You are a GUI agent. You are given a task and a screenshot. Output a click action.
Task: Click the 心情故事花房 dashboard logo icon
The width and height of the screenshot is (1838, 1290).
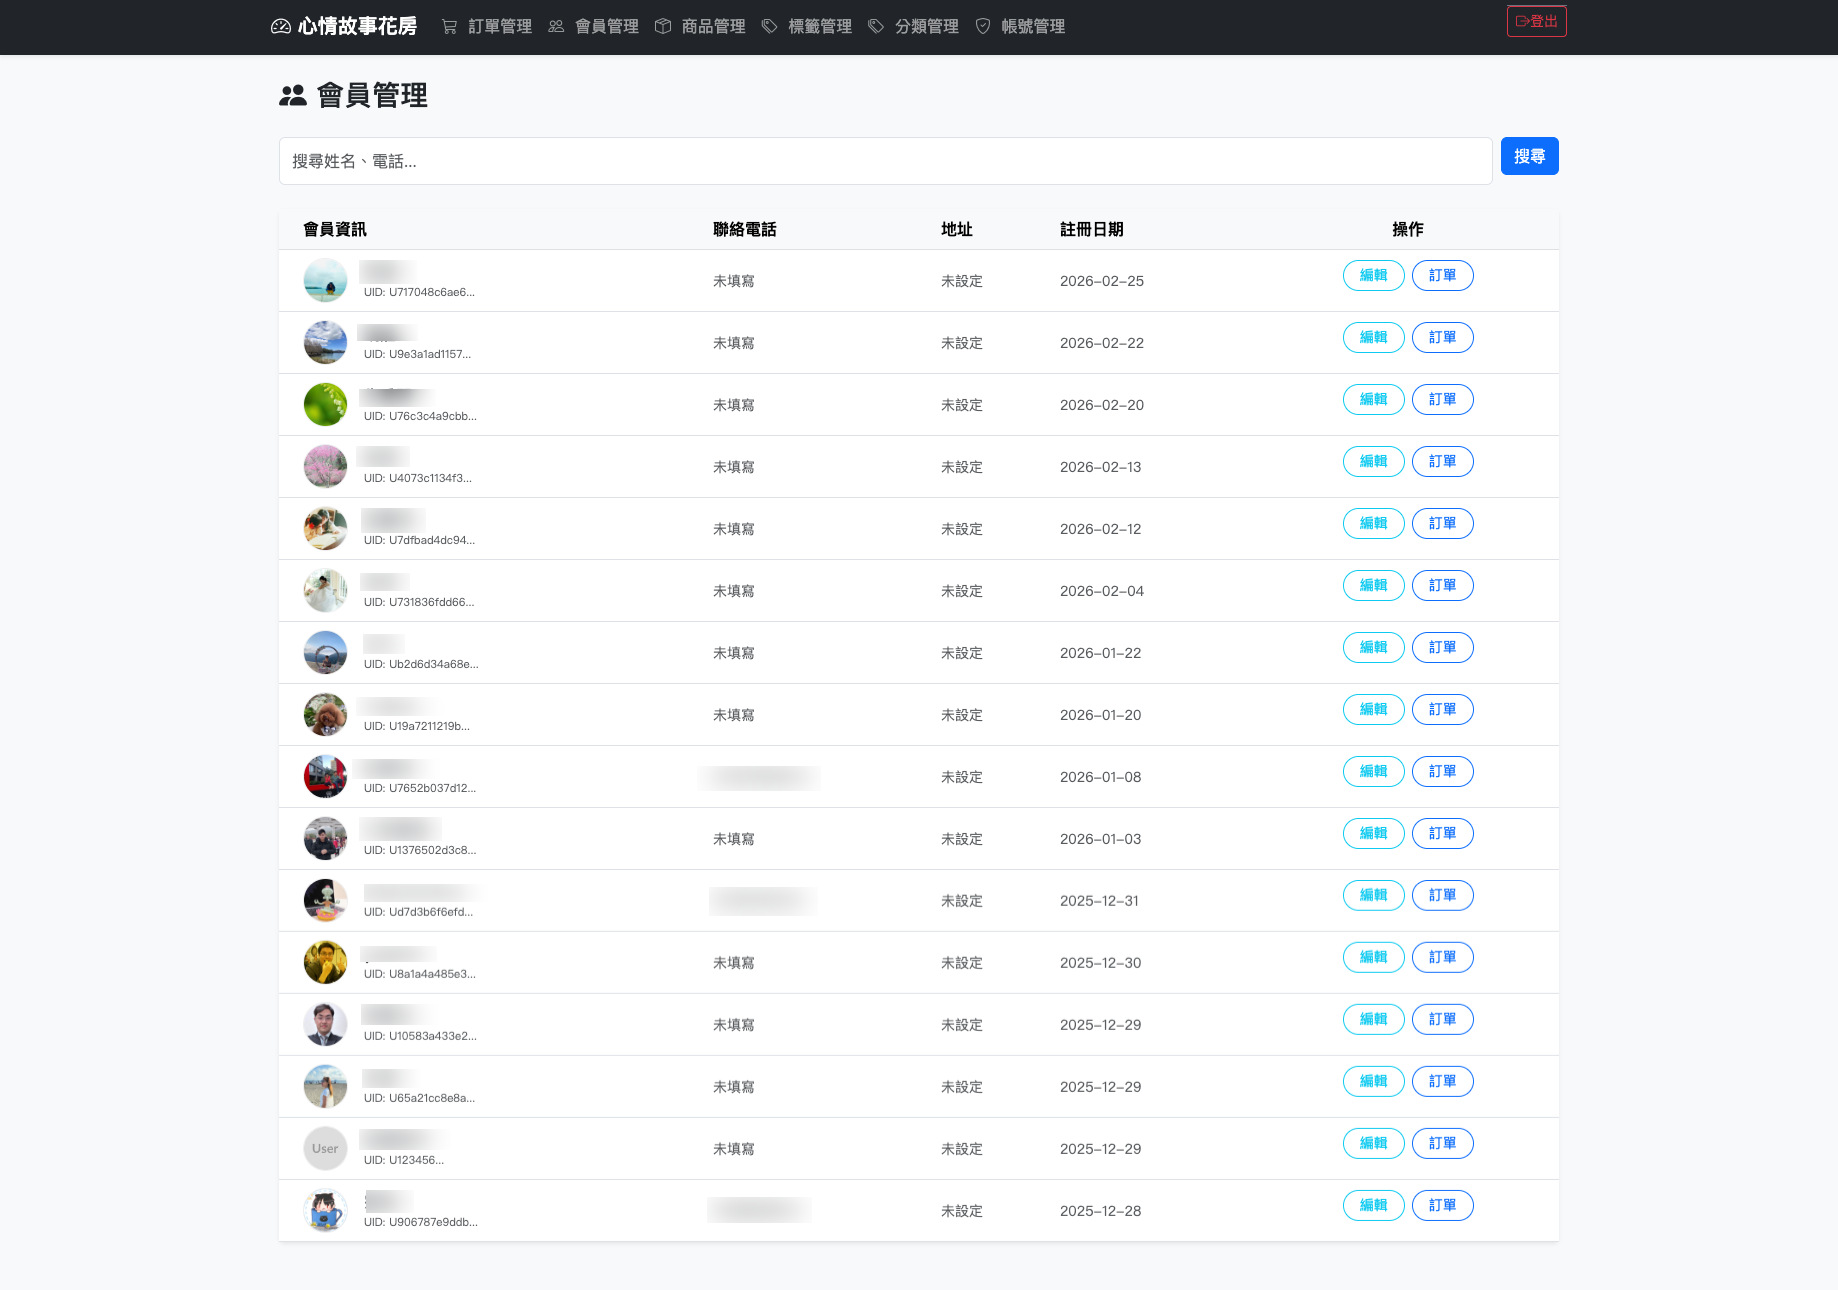click(281, 27)
